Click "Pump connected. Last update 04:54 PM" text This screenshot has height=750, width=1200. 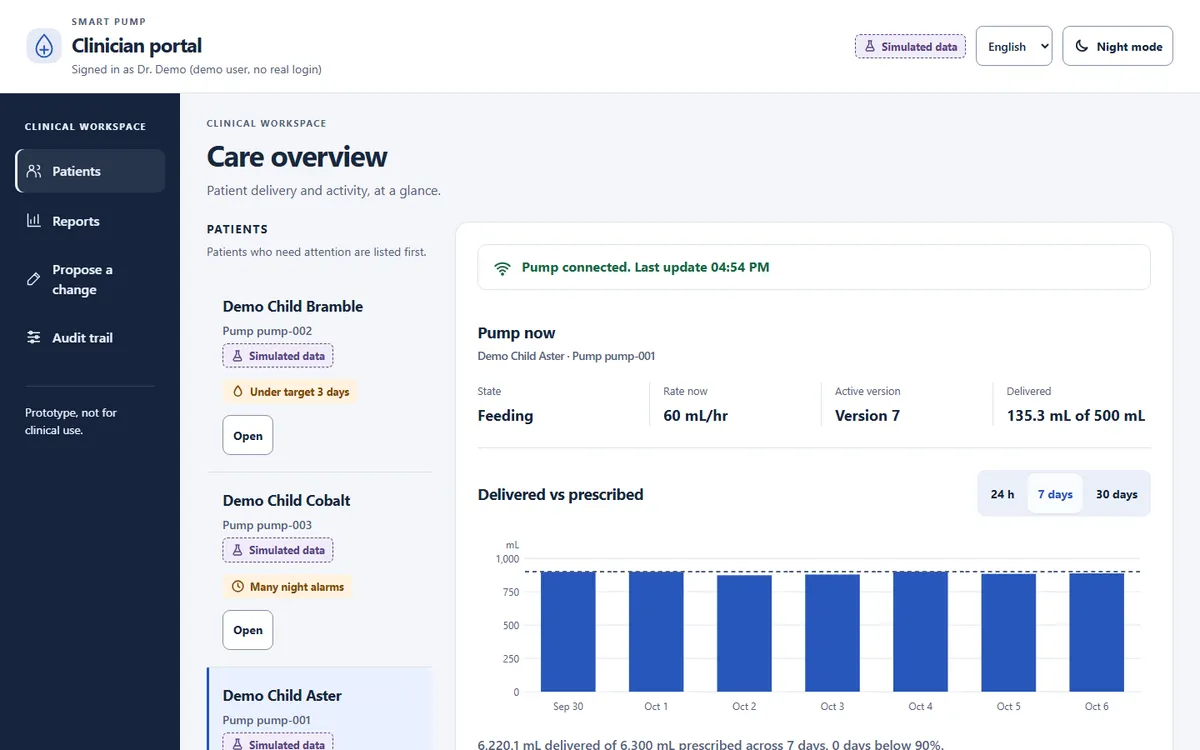point(646,268)
